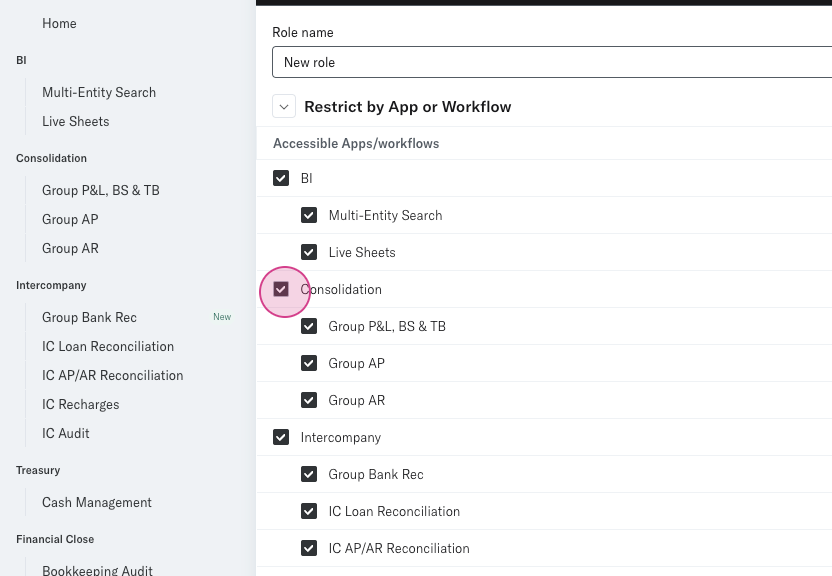The width and height of the screenshot is (832, 576).
Task: Open Group Bank Rec sidebar item
Action: click(89, 317)
